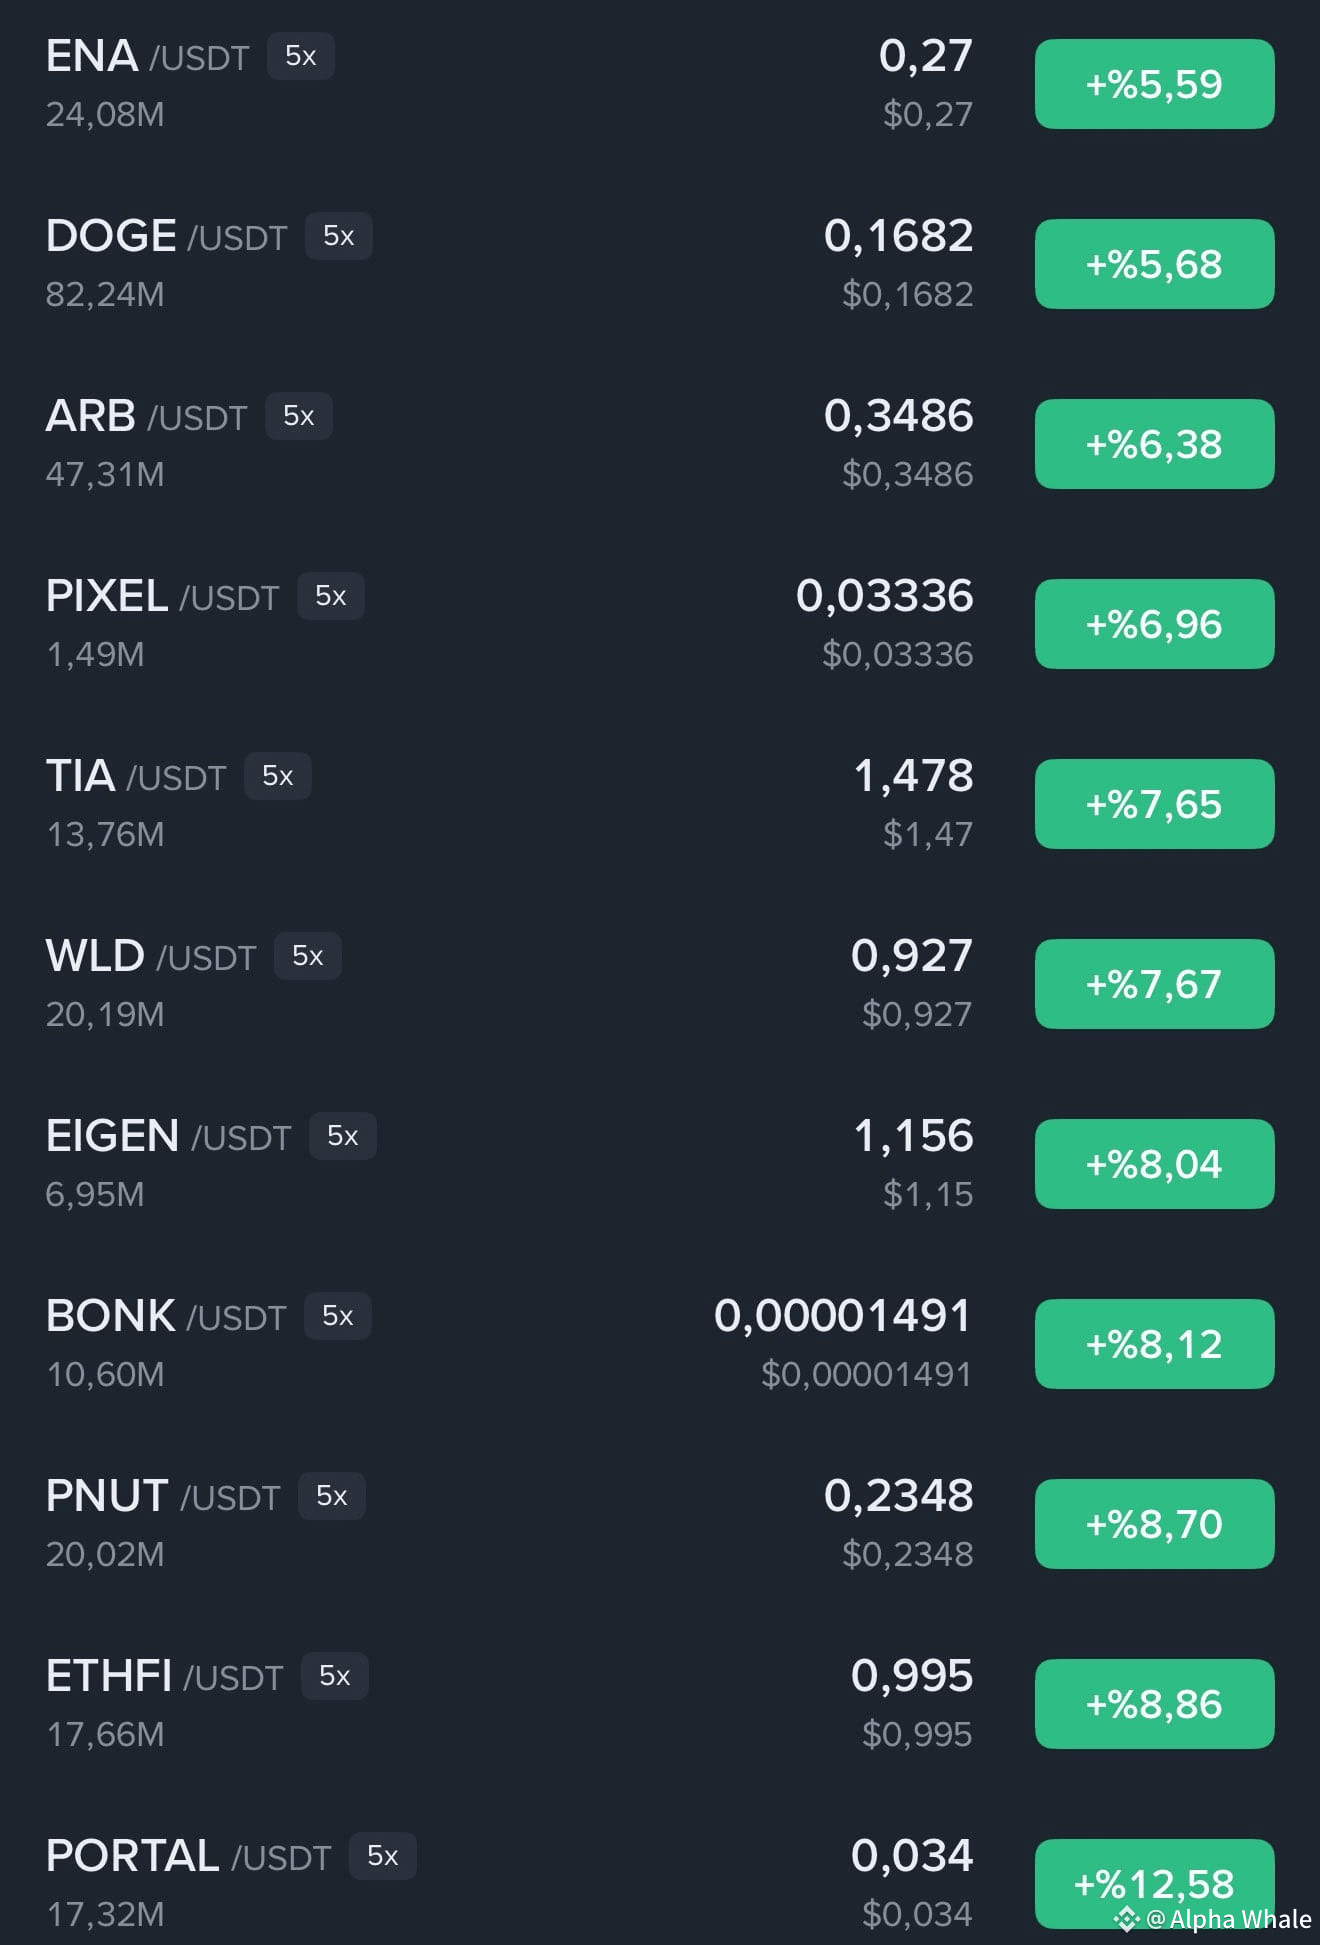The image size is (1320, 1945).
Task: Tap the 5x leverage tag beside PNUT
Action: tap(332, 1496)
